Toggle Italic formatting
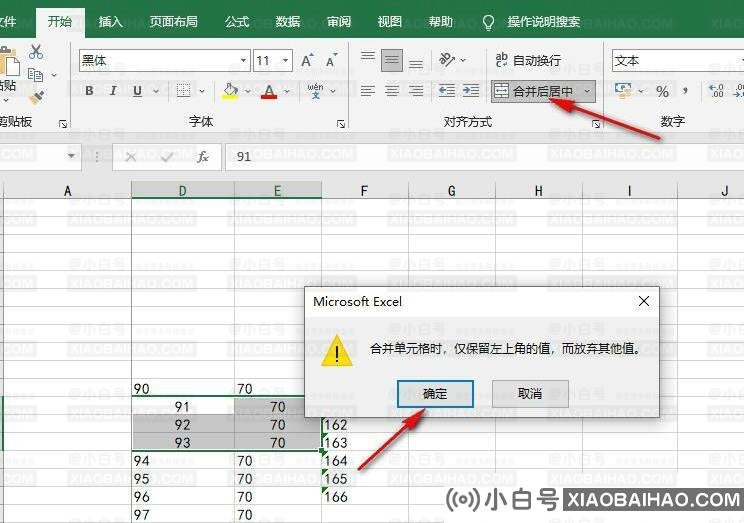The width and height of the screenshot is (744, 523). pos(113,91)
